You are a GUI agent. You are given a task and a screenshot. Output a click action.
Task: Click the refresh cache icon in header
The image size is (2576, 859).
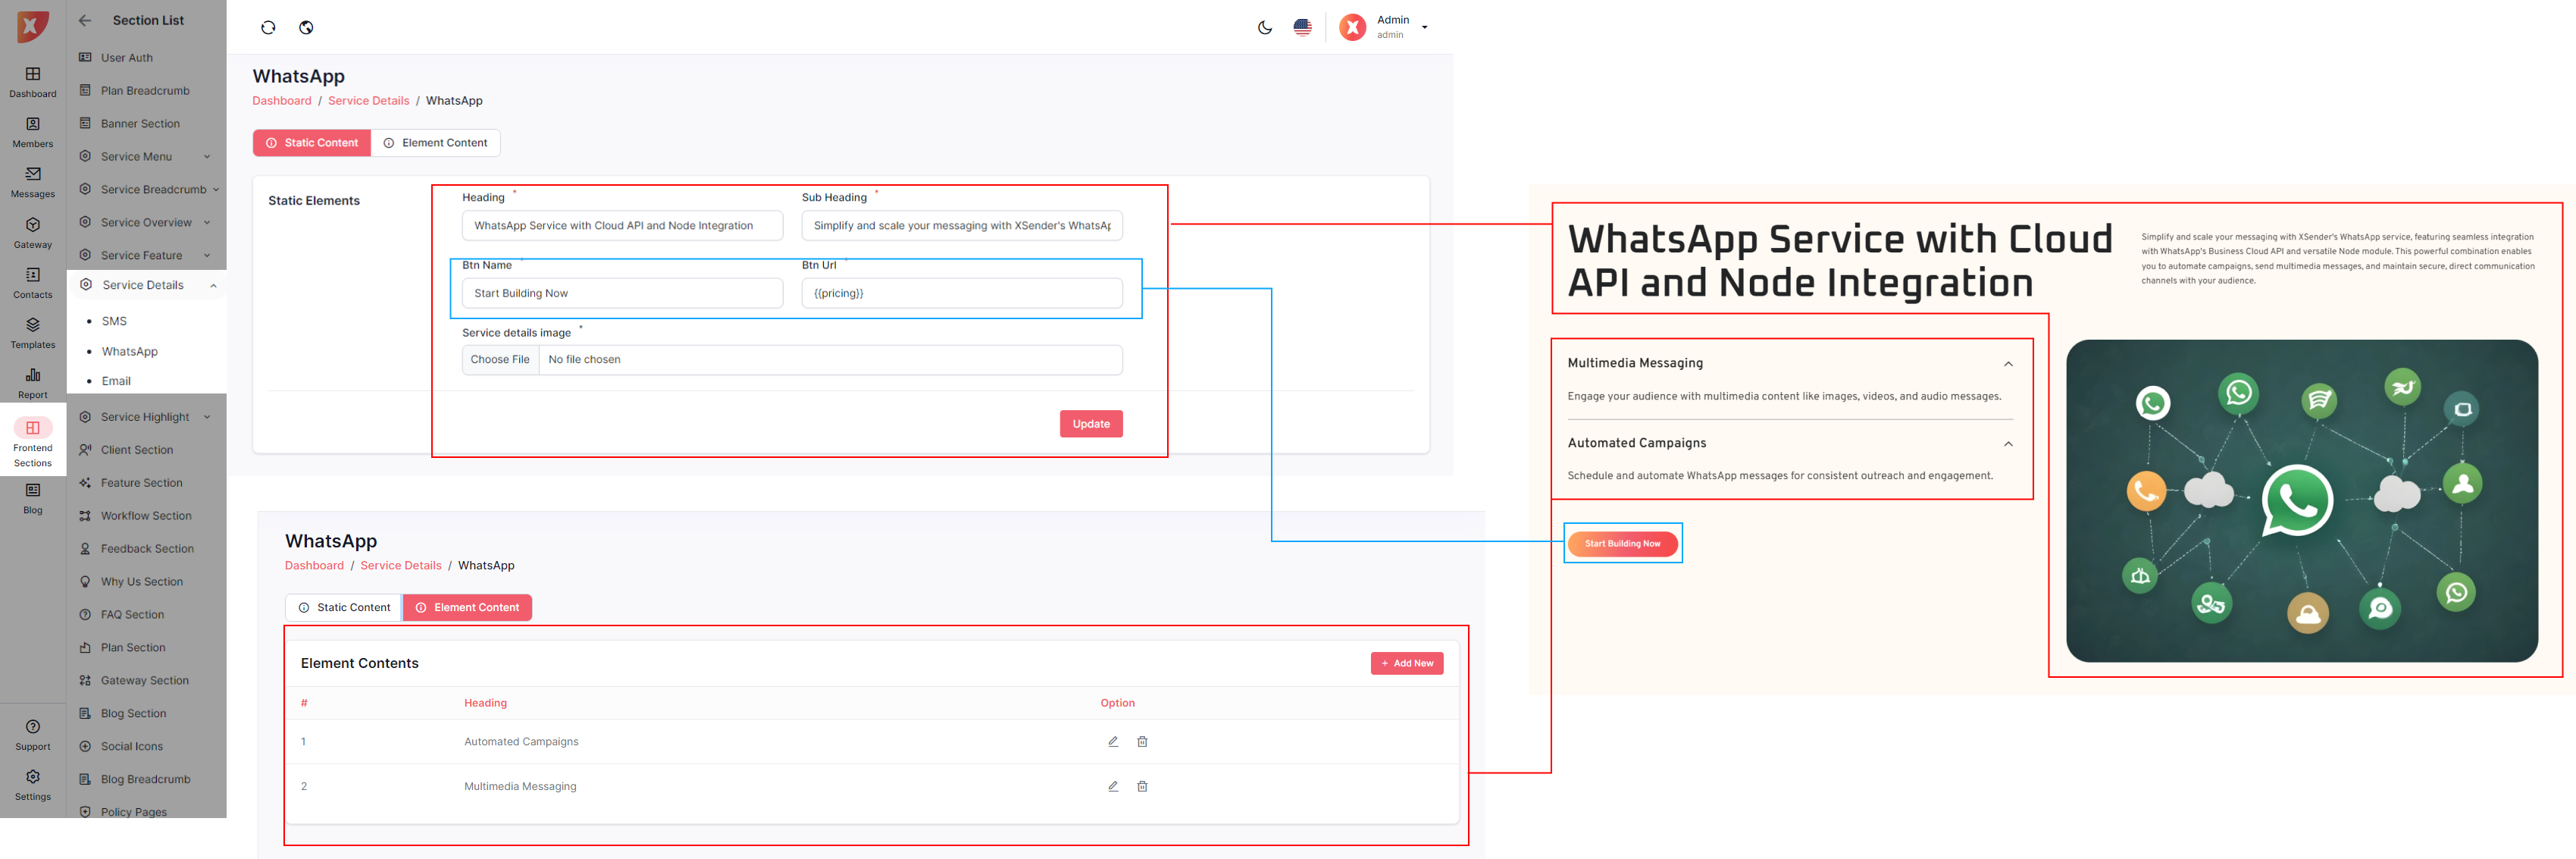(x=268, y=28)
